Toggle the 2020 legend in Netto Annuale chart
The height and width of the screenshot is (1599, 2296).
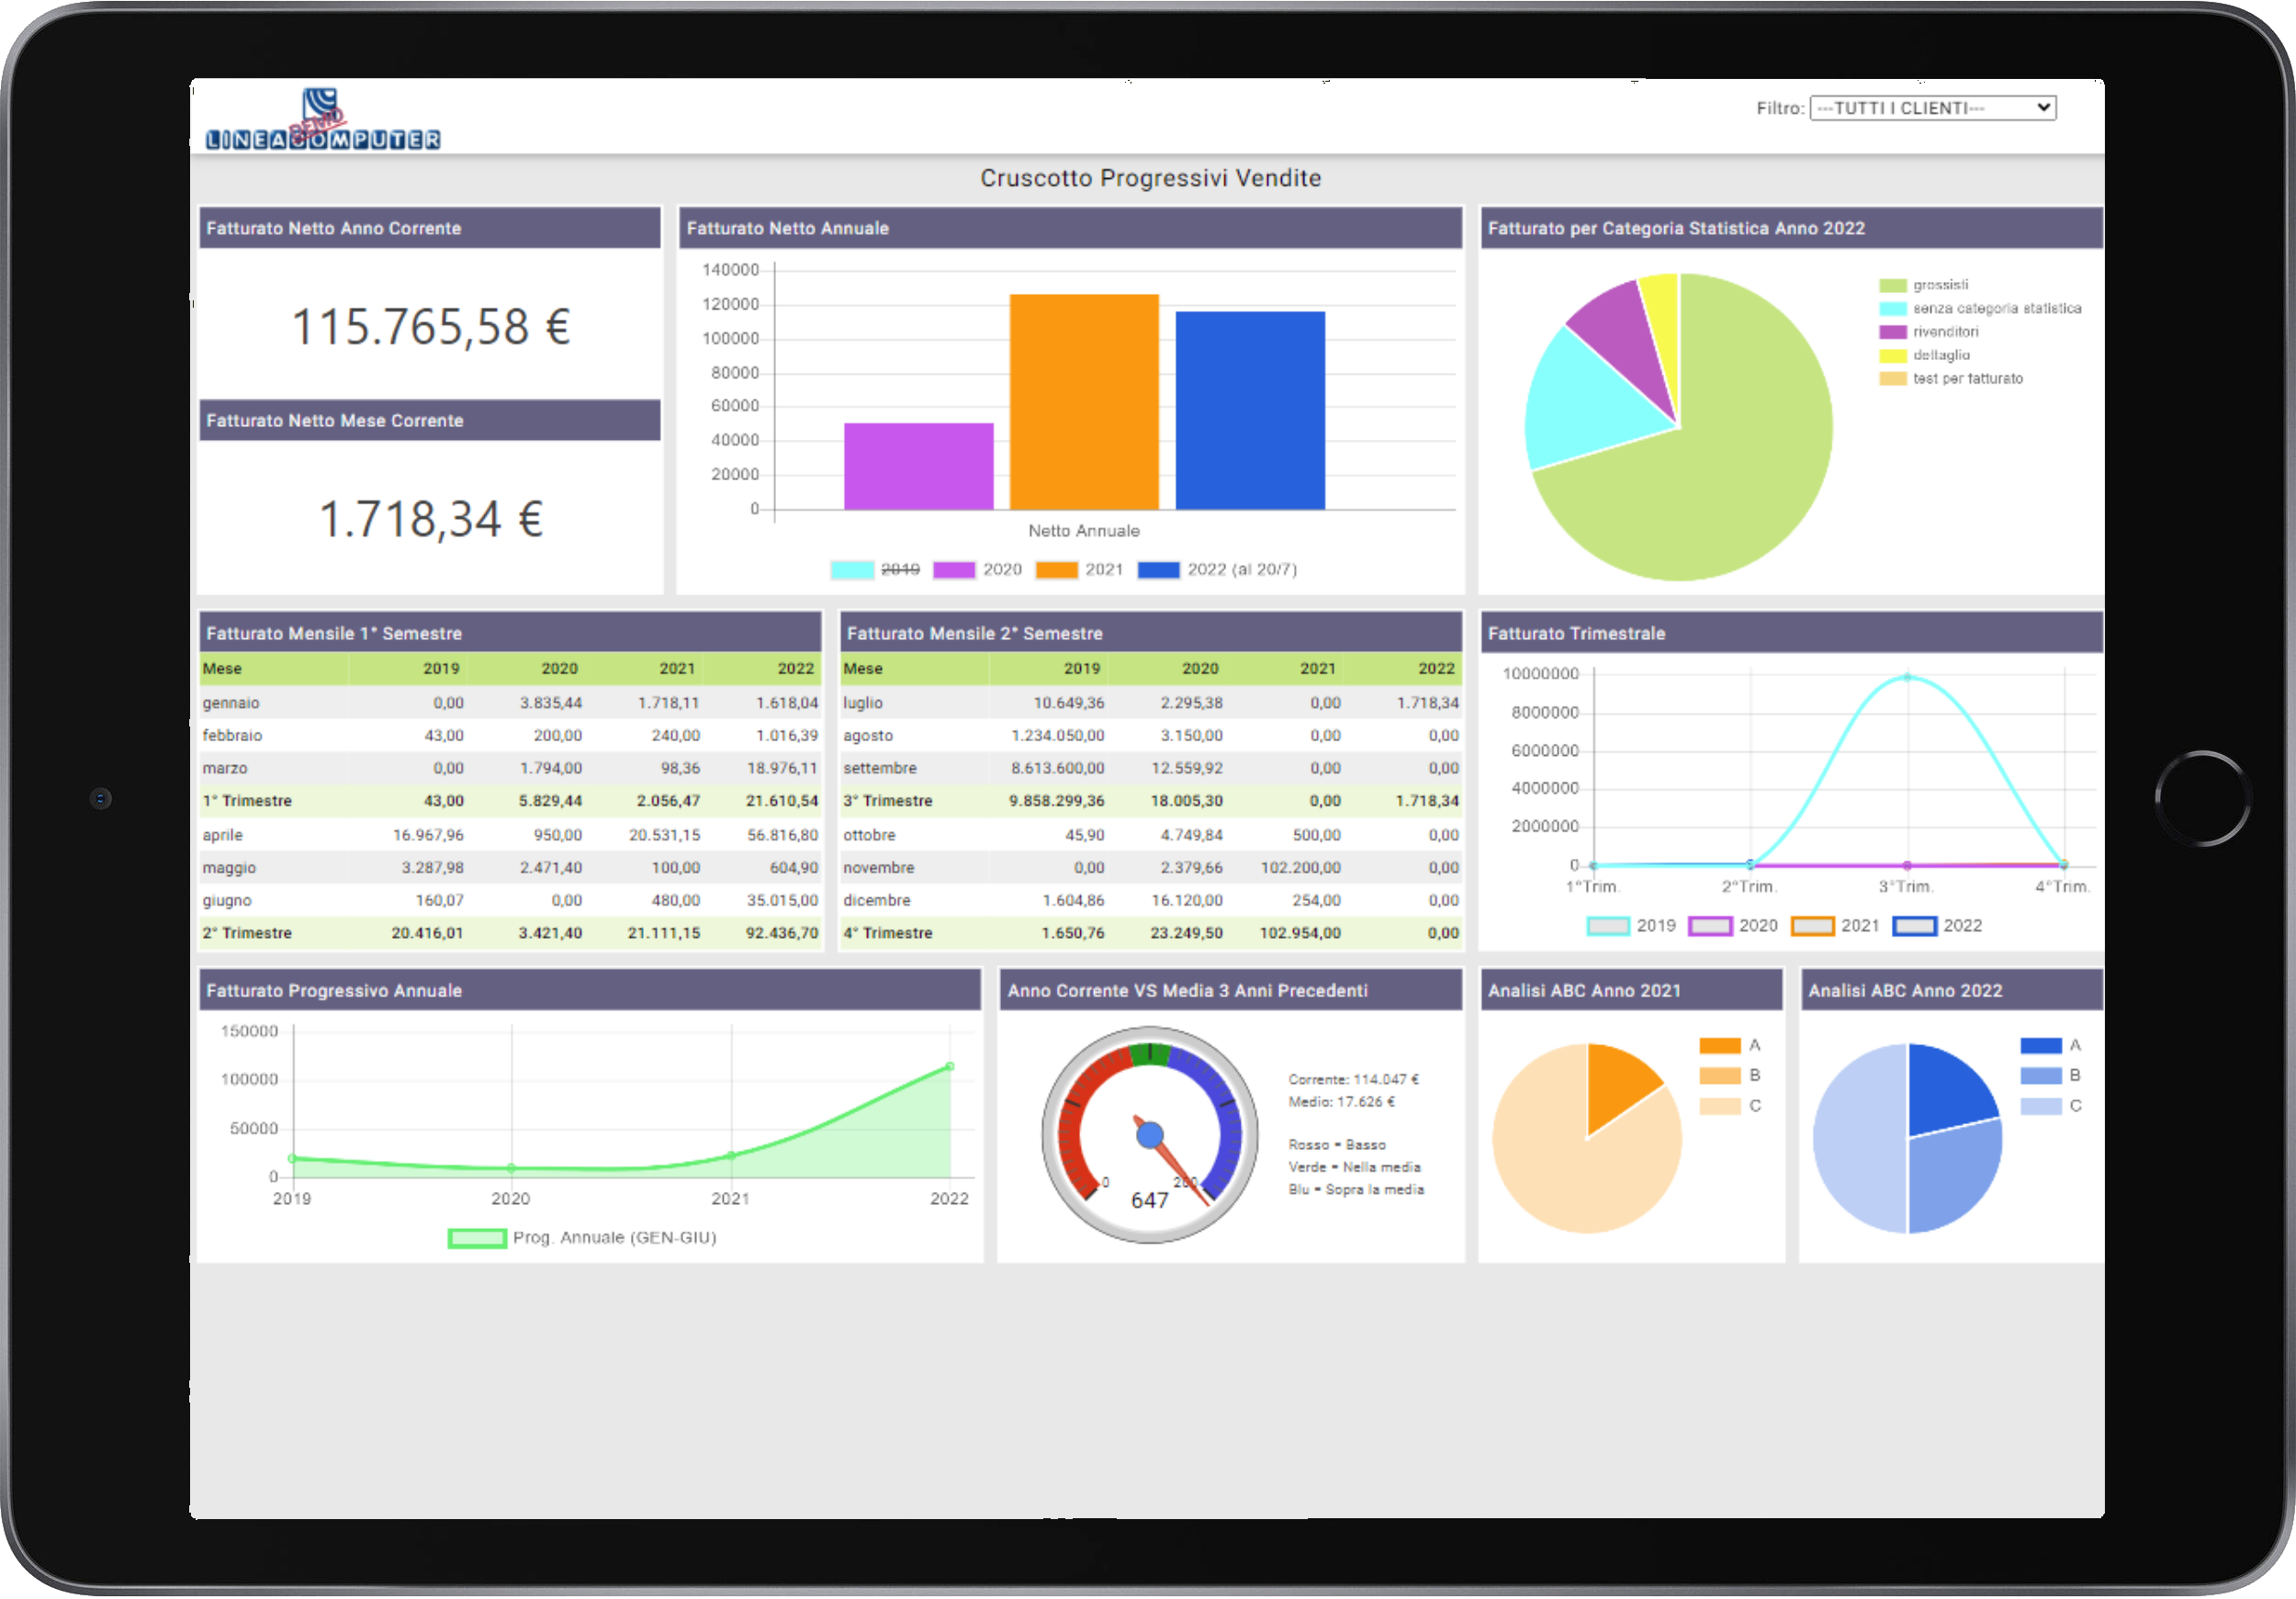coord(977,570)
